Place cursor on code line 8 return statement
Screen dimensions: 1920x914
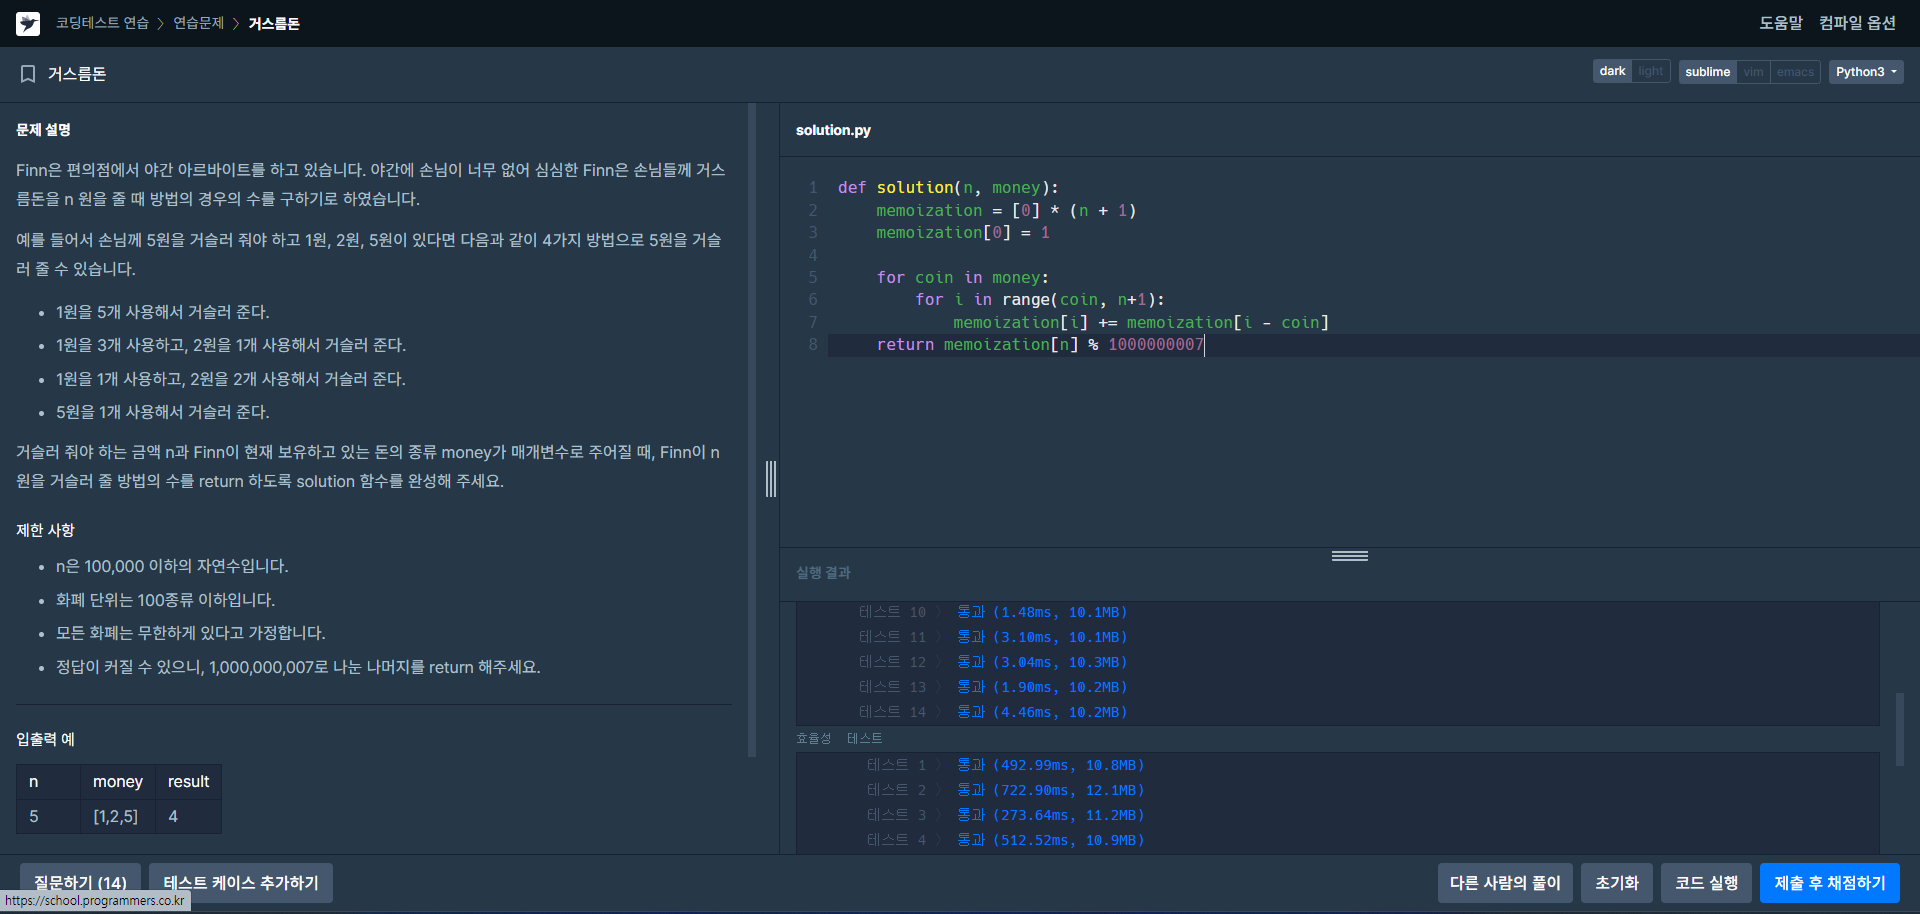point(1040,345)
